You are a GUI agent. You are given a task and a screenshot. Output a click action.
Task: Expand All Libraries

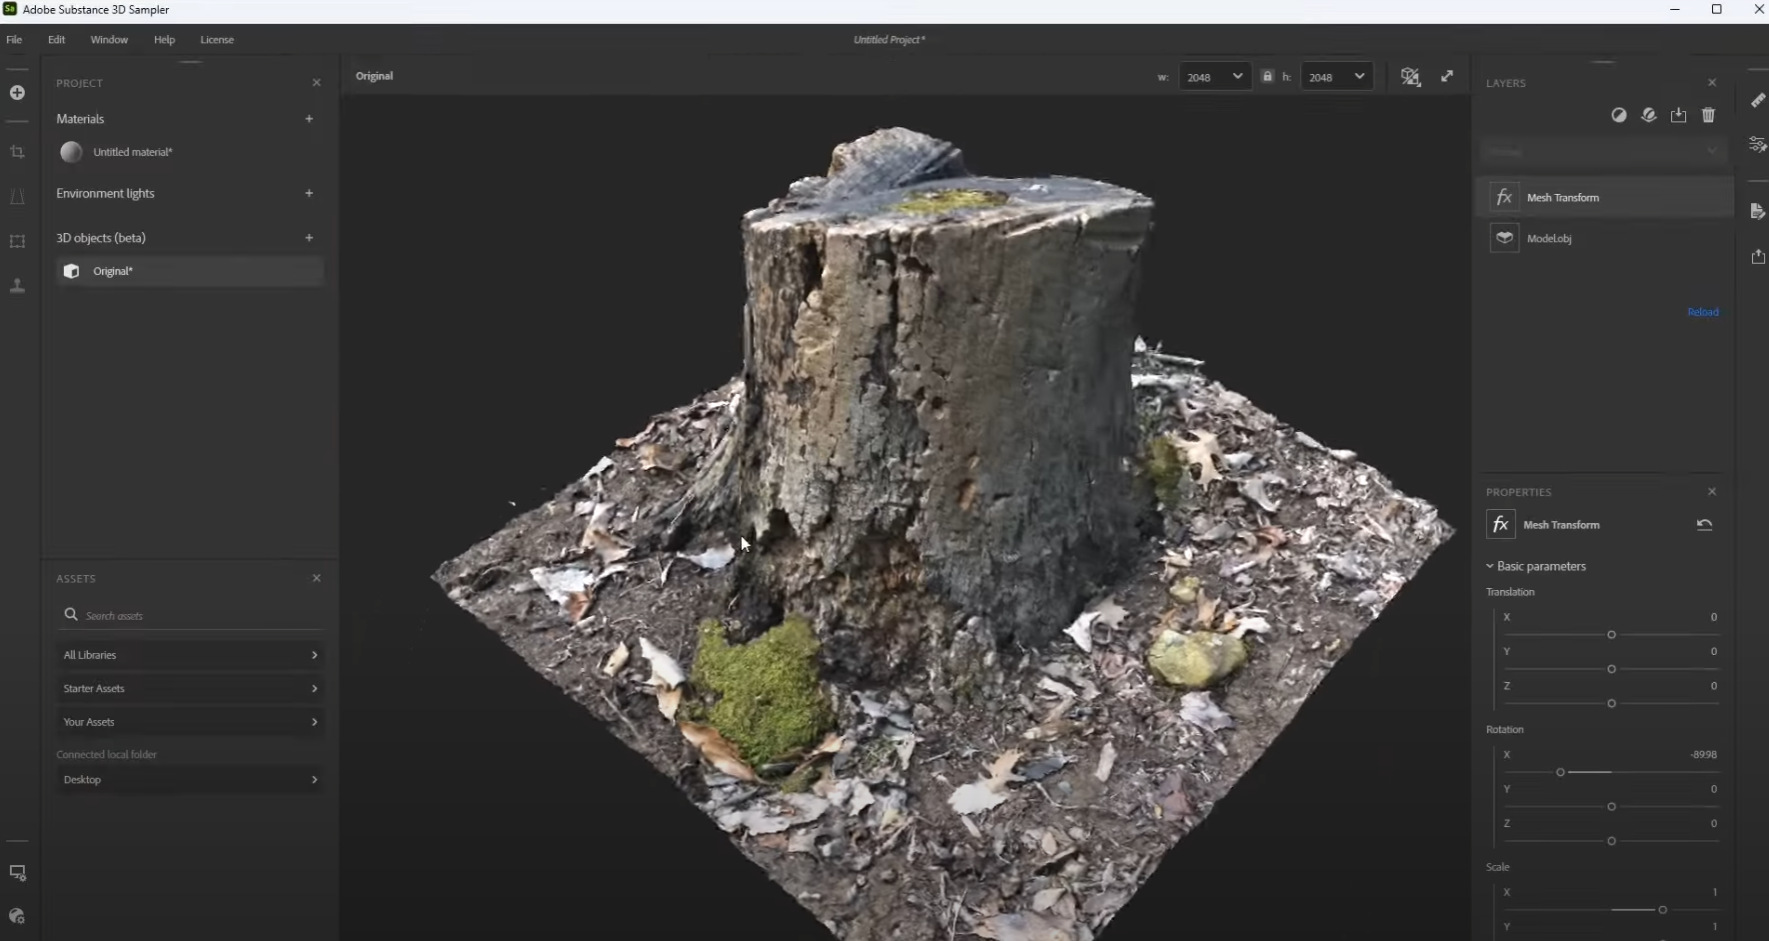point(190,655)
